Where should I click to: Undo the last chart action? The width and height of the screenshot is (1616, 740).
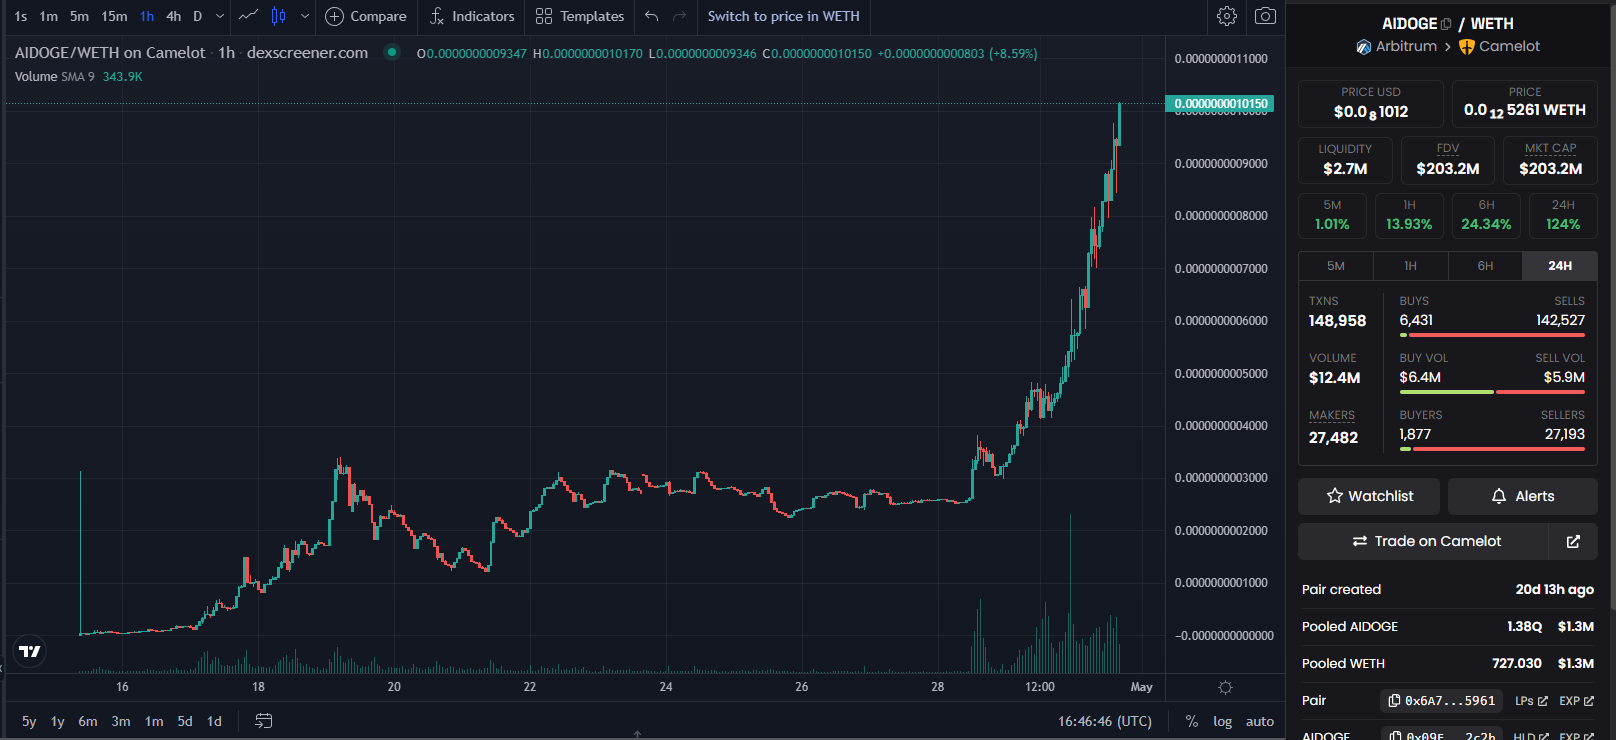(x=652, y=16)
